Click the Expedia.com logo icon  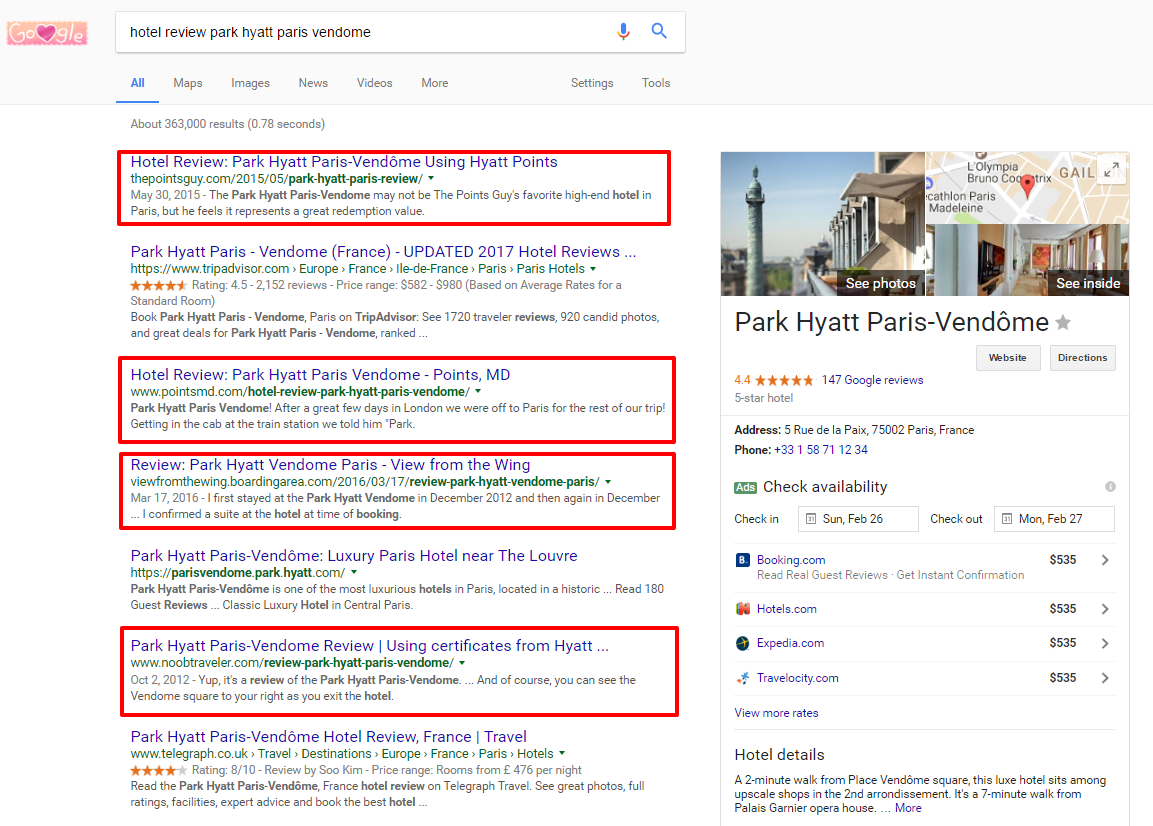pyautogui.click(x=743, y=643)
